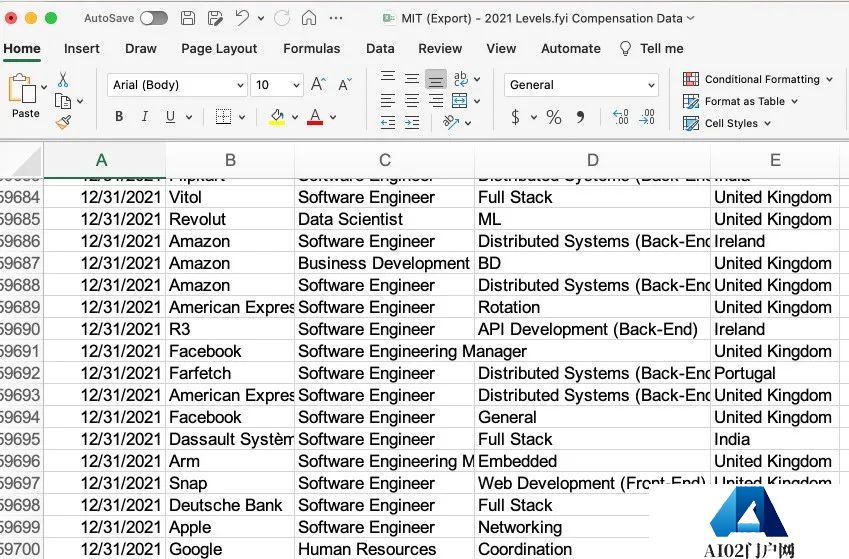This screenshot has width=849, height=559.
Task: Toggle the AutoSave switch
Action: pos(154,18)
